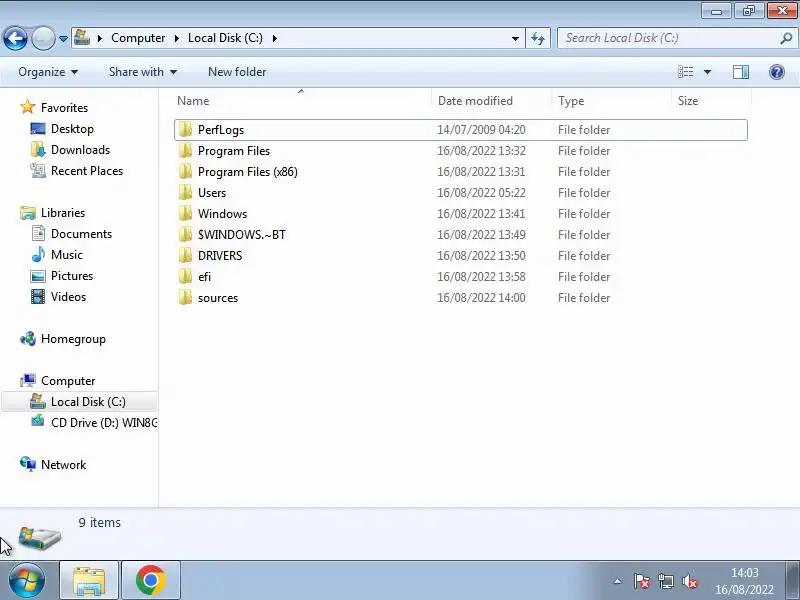Select the efi folder icon

coord(185,277)
